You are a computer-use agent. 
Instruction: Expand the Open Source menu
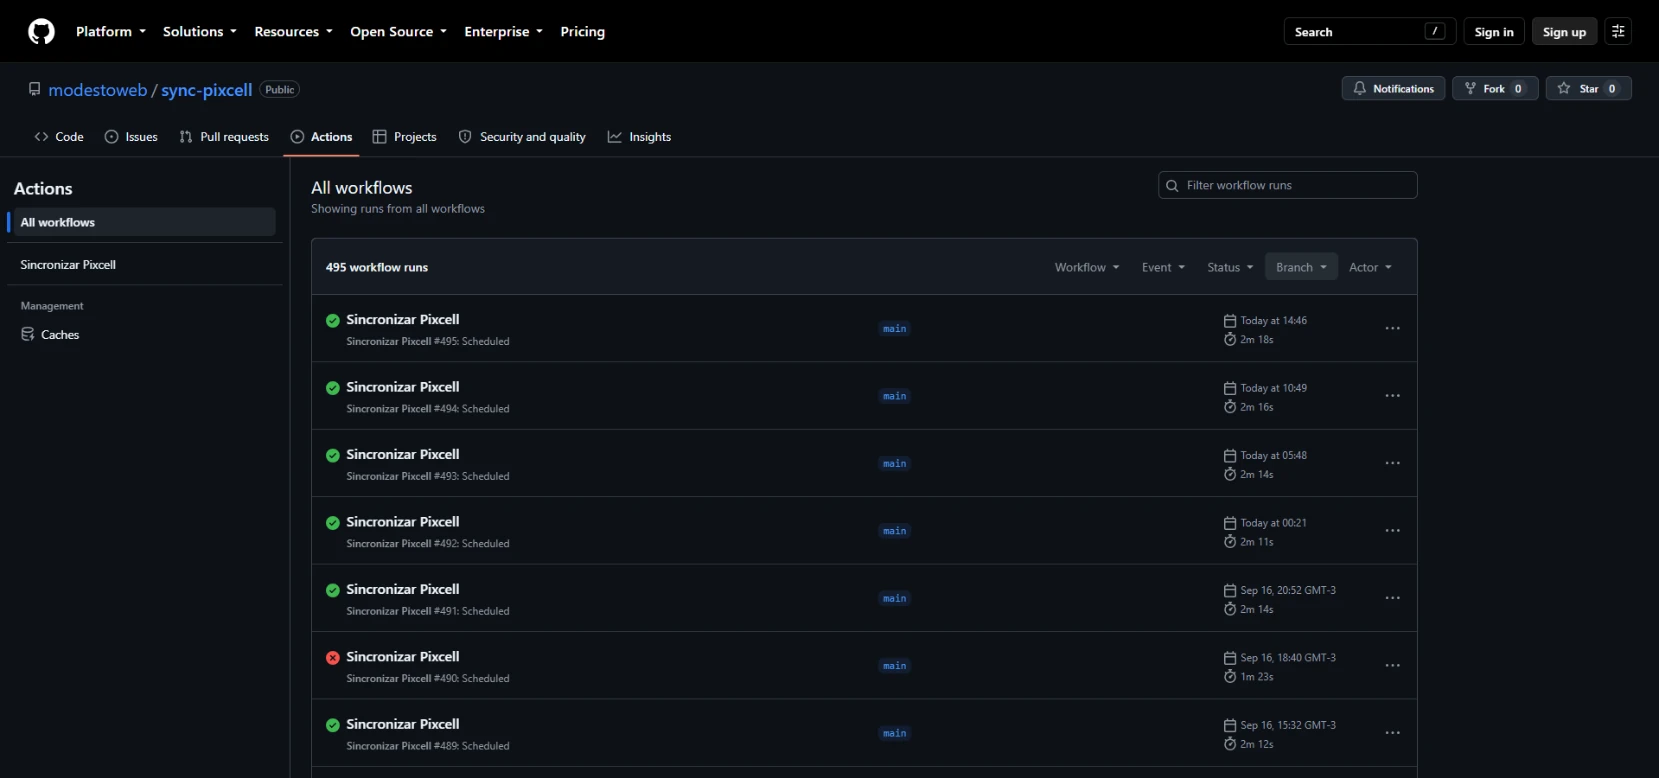coord(399,32)
